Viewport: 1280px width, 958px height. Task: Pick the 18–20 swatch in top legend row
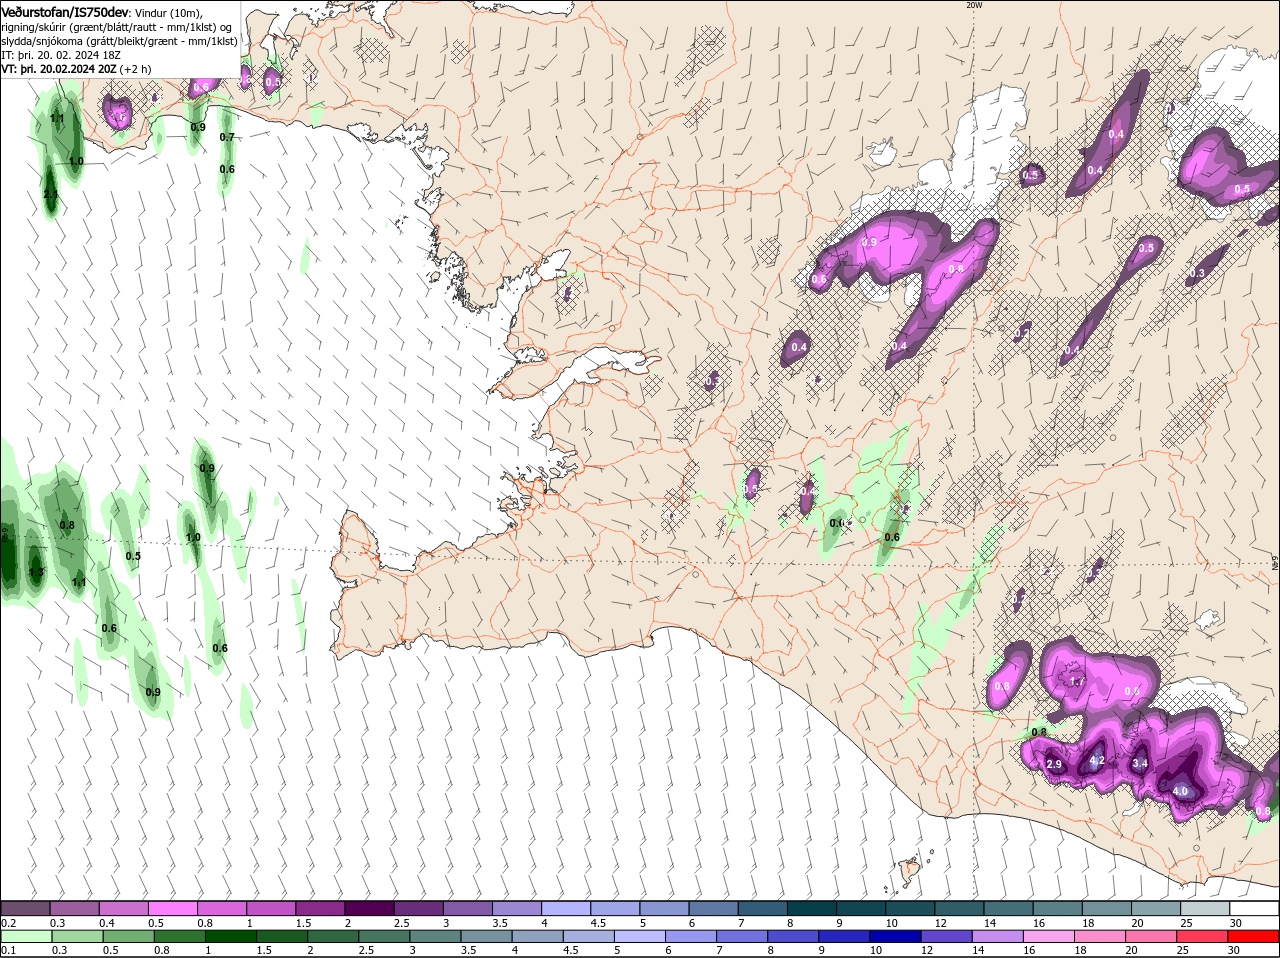(x=1107, y=908)
